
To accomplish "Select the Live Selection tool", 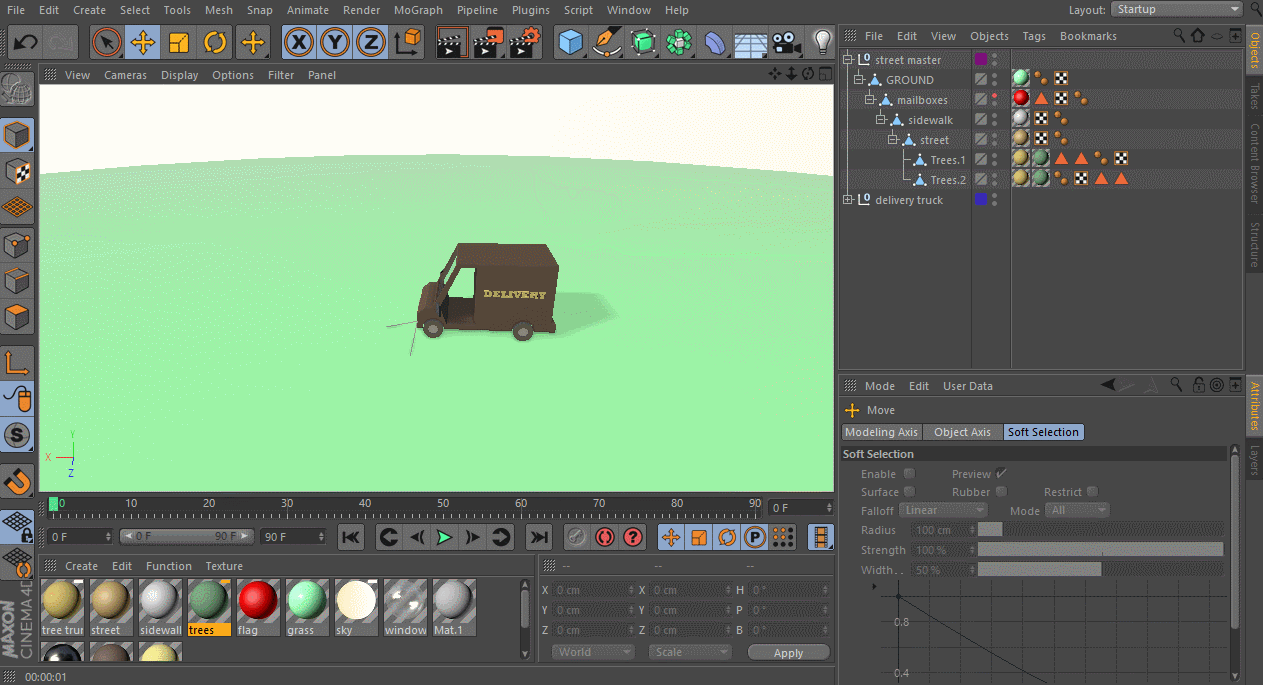I will tap(107, 42).
